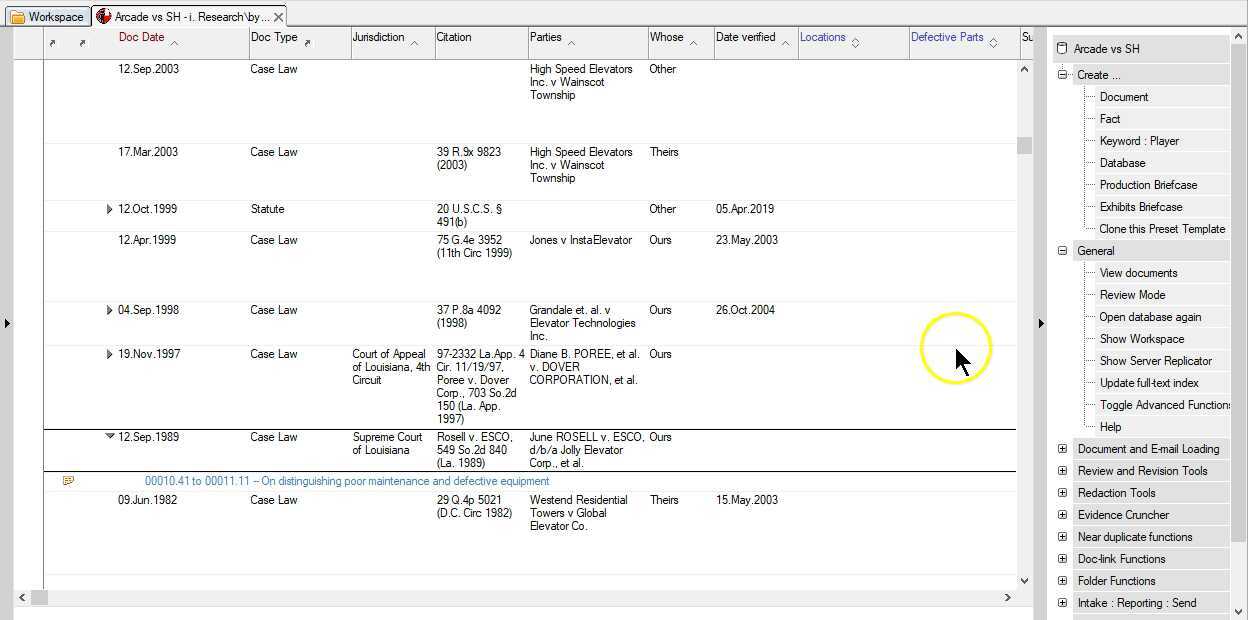Click the annotation note icon beside the extract link
This screenshot has height=620, width=1248.
[x=68, y=481]
